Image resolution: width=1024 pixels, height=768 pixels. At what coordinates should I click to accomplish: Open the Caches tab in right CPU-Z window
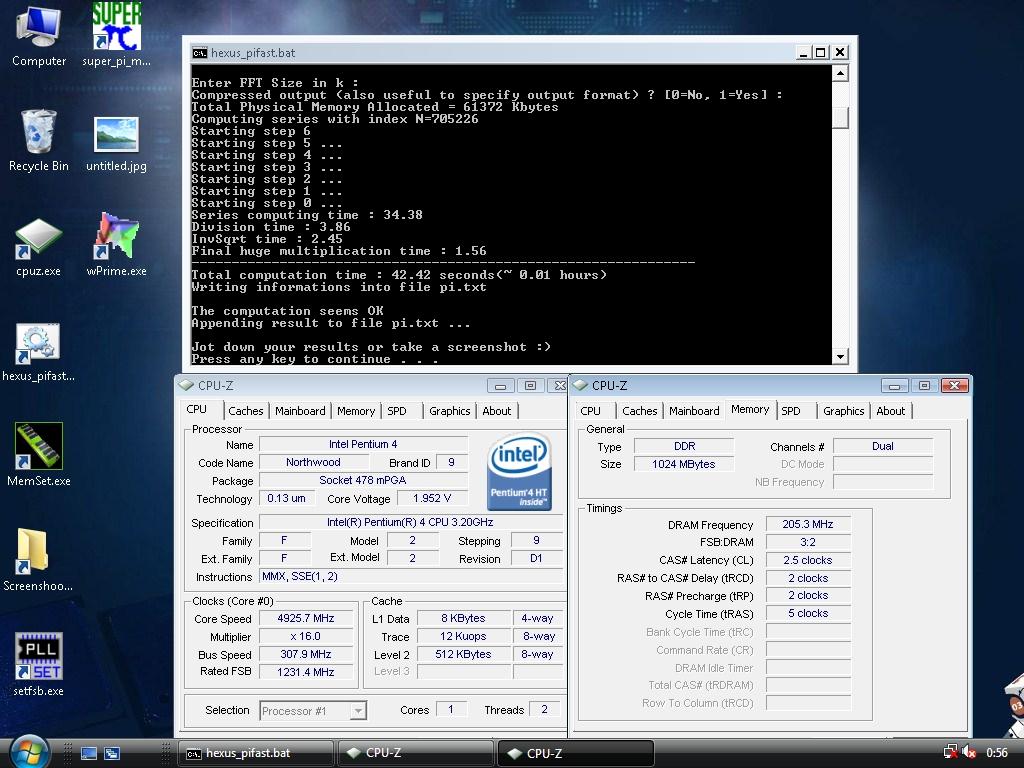click(639, 411)
